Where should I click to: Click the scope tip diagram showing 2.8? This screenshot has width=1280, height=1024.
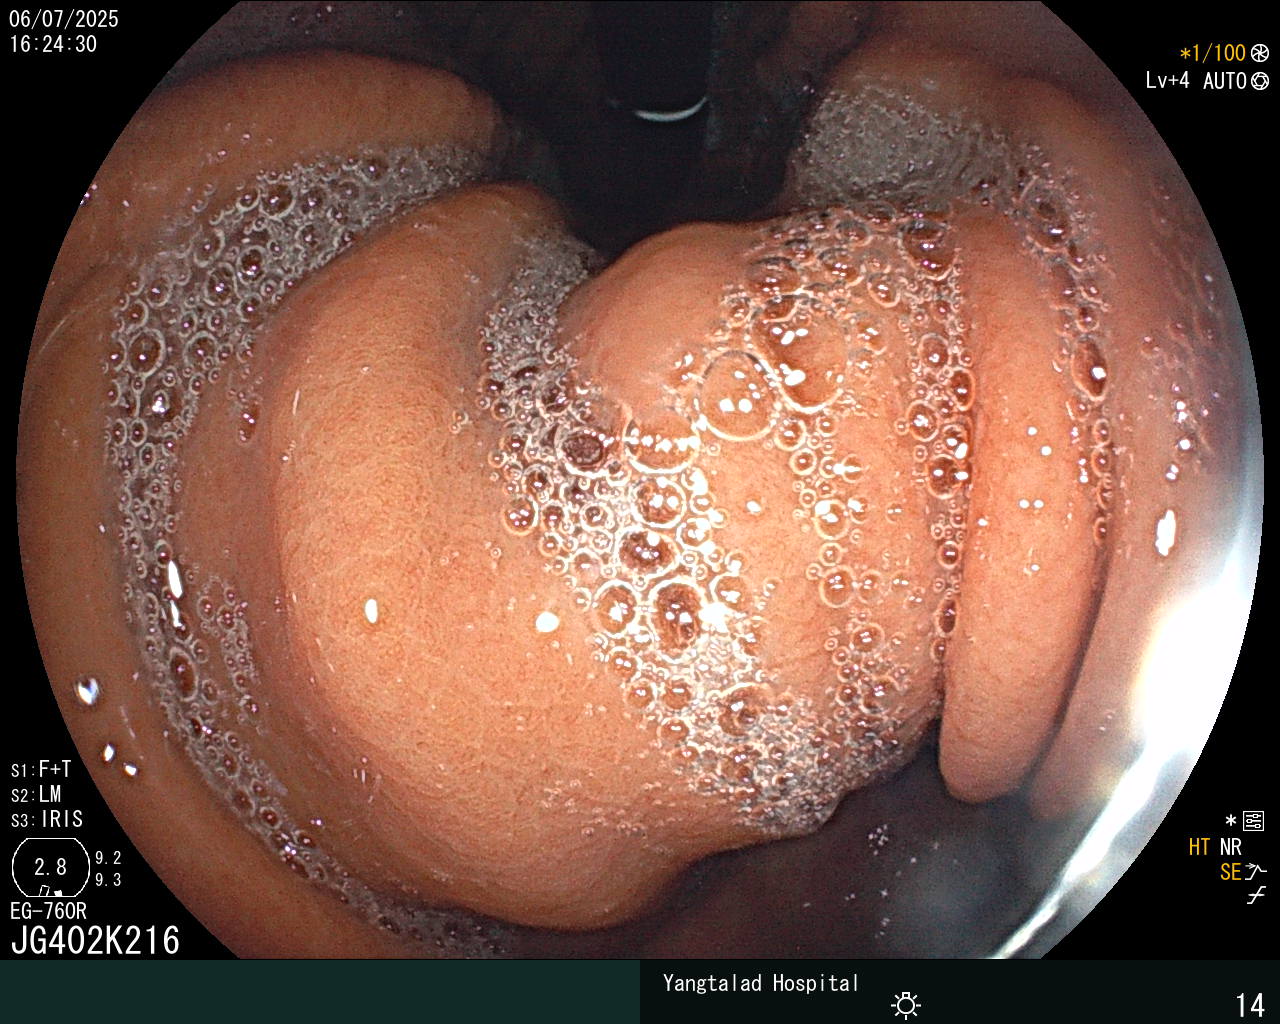[50, 867]
